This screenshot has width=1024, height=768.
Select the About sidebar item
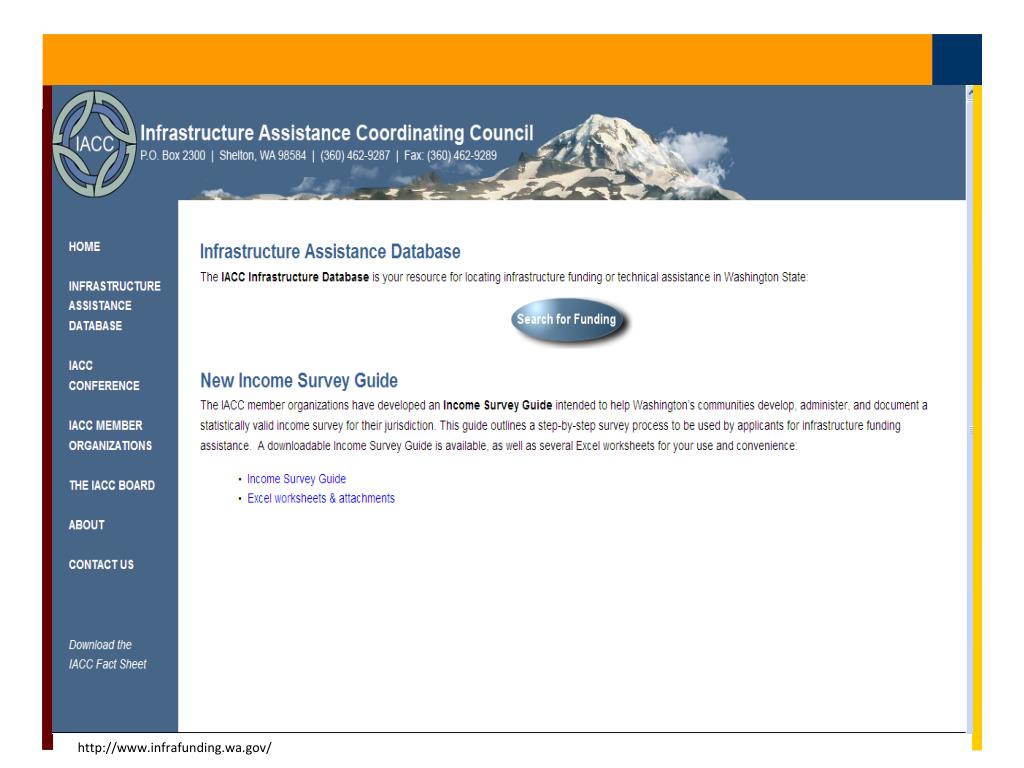[x=86, y=525]
